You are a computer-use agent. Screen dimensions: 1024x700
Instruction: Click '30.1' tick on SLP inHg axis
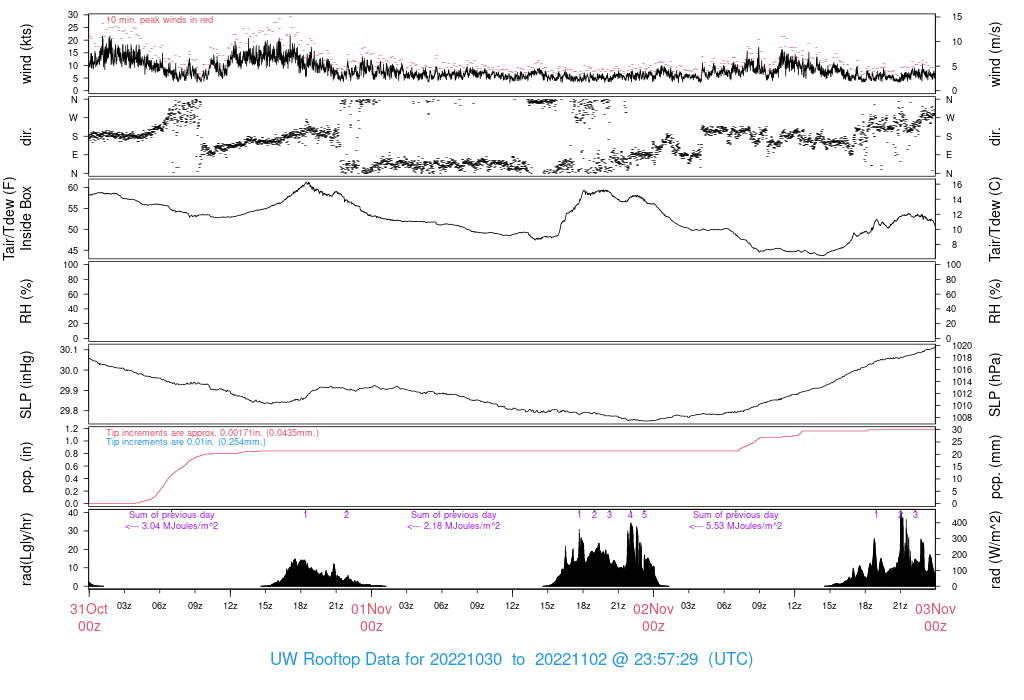pos(69,350)
